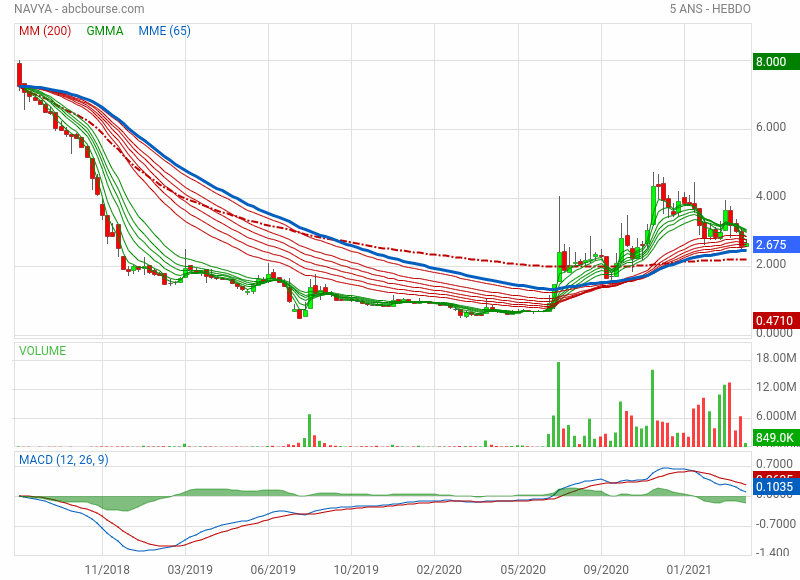Click the MACD (12, 26, 9) label
This screenshot has width=800, height=580.
pos(64,460)
